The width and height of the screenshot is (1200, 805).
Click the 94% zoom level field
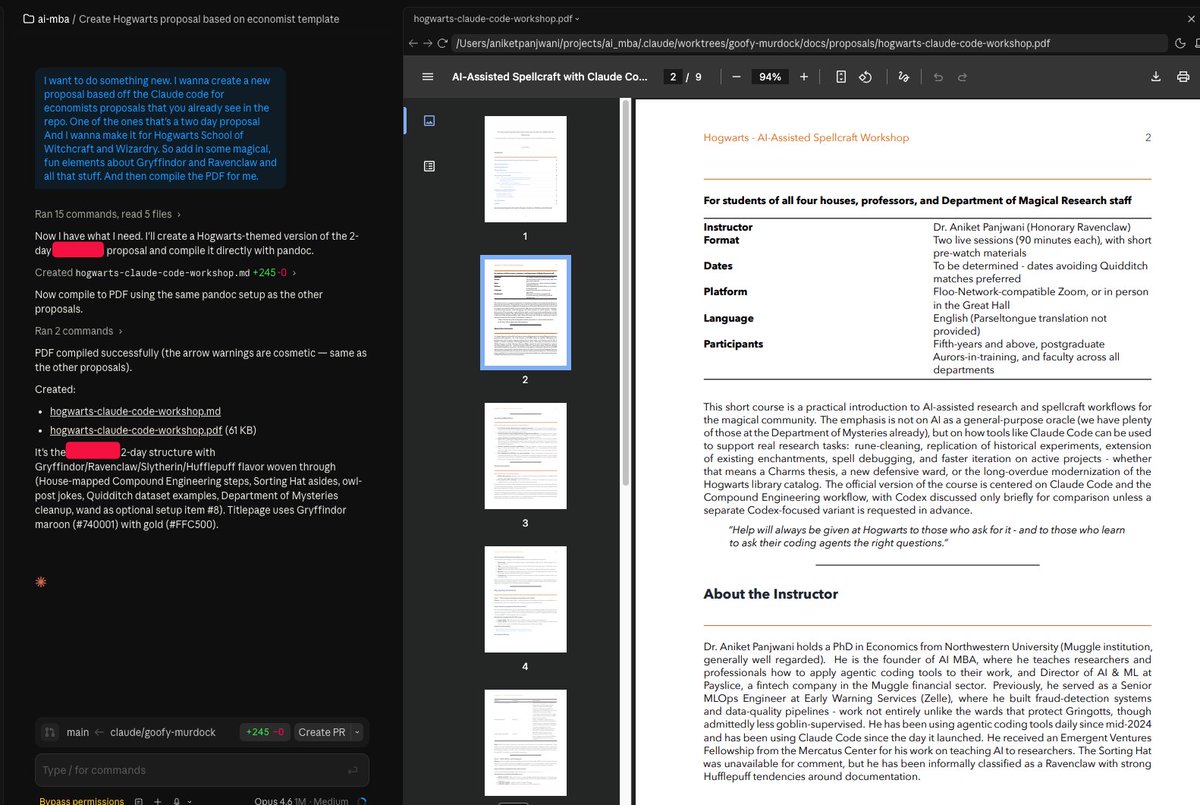click(770, 77)
